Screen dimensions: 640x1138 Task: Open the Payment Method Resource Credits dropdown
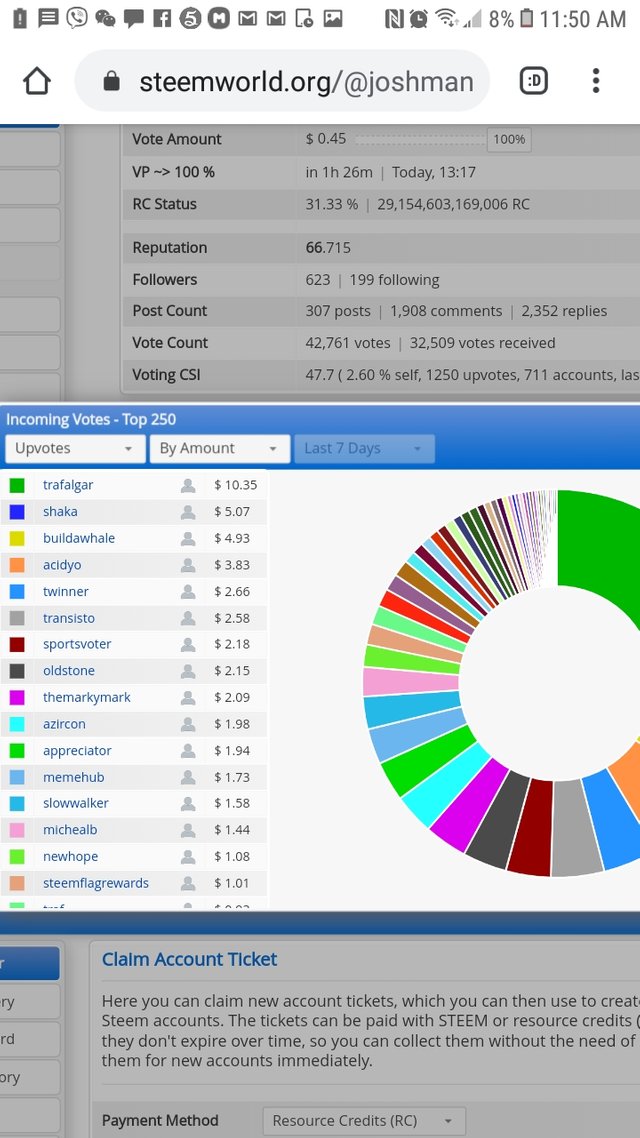click(364, 1121)
